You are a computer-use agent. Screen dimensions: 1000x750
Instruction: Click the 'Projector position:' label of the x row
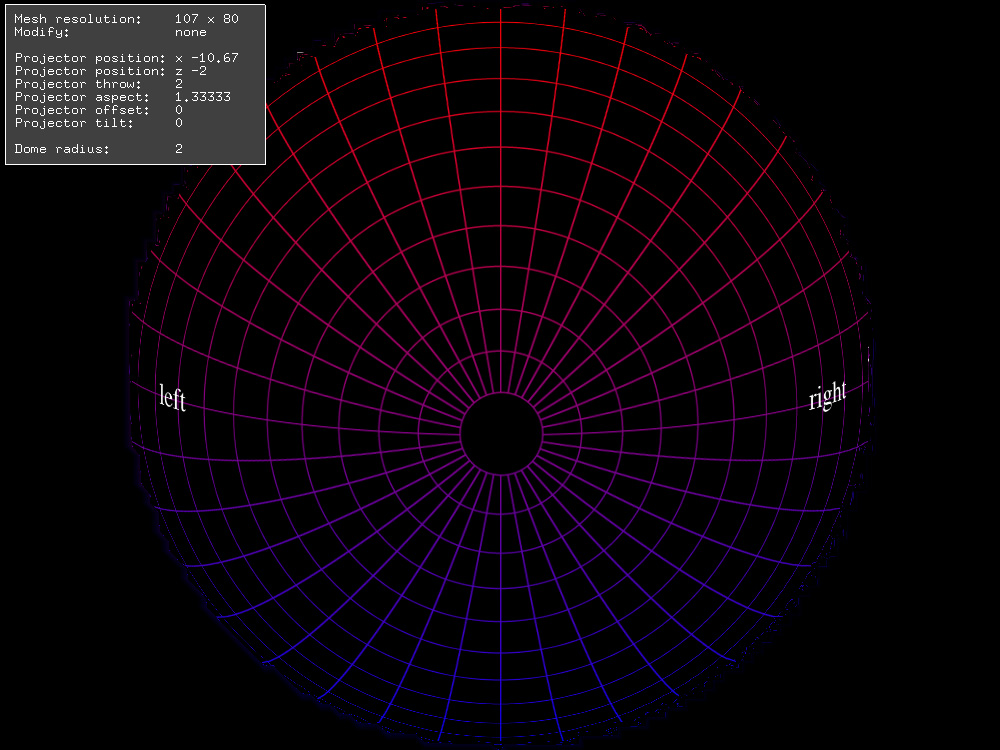click(90, 58)
